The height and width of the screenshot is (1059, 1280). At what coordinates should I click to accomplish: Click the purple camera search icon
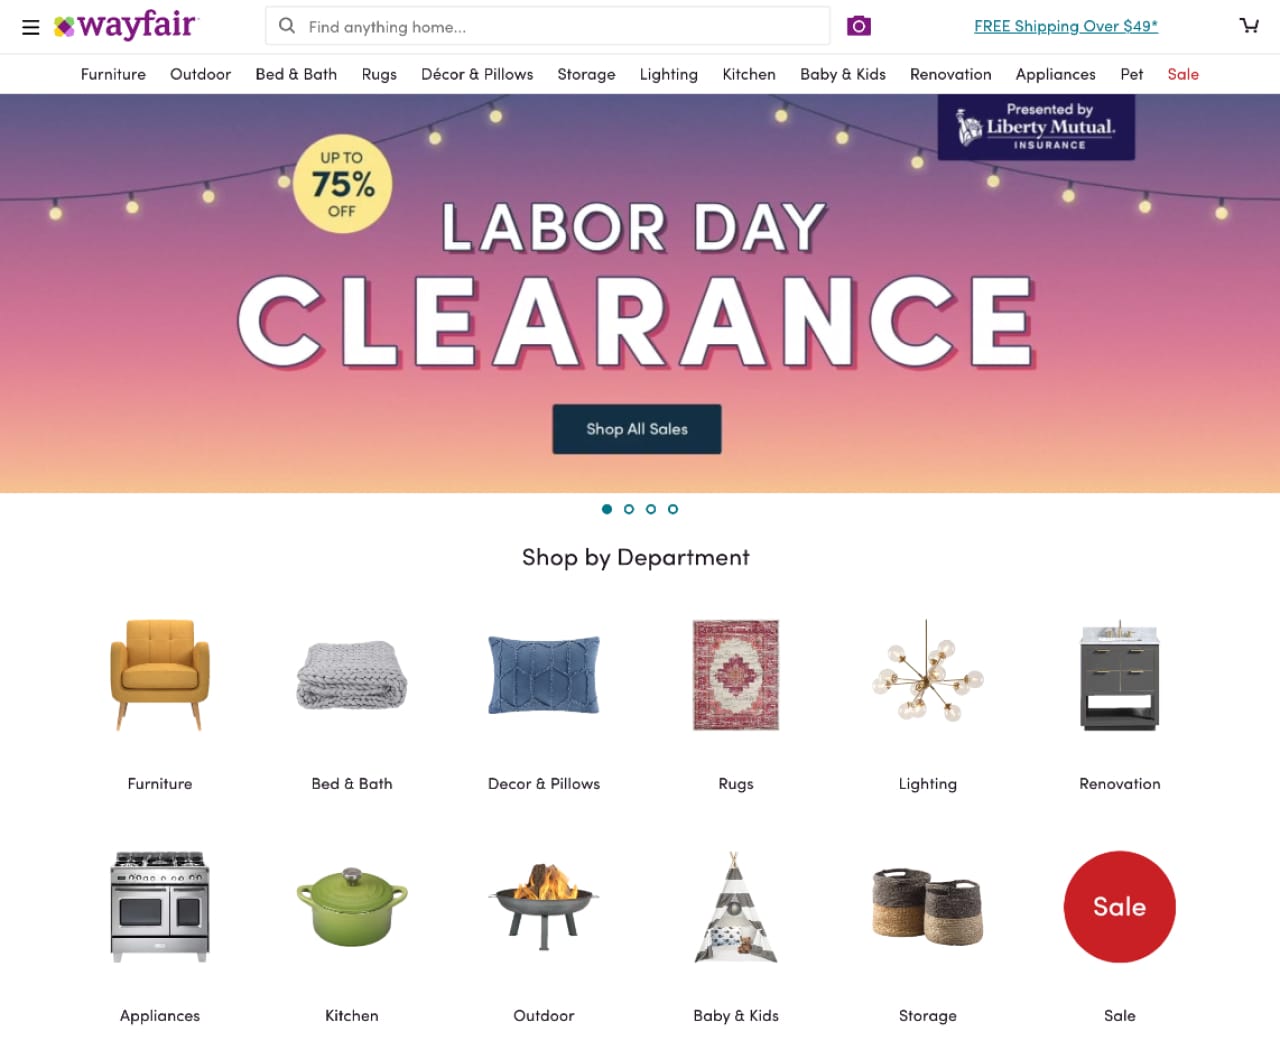[859, 26]
